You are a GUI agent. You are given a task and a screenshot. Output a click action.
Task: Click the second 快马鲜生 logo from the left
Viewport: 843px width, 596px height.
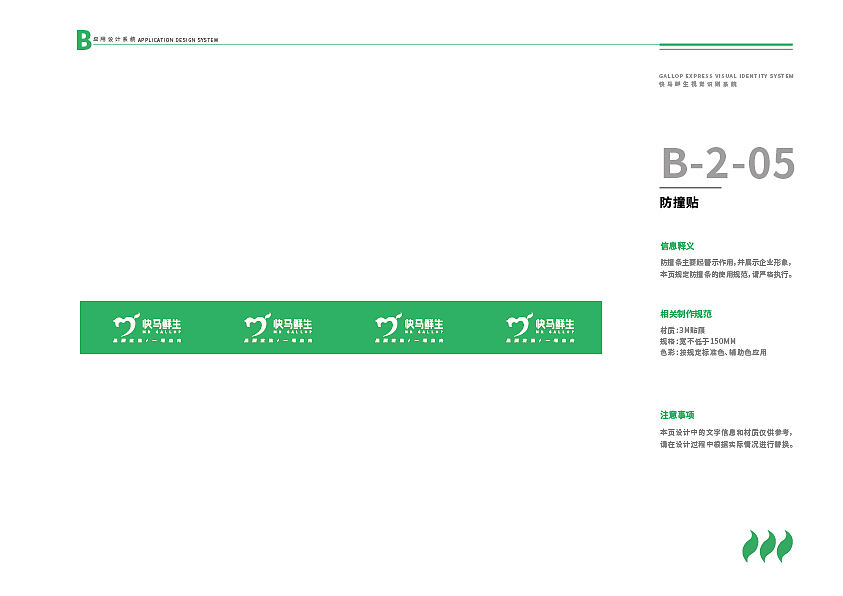[x=278, y=328]
